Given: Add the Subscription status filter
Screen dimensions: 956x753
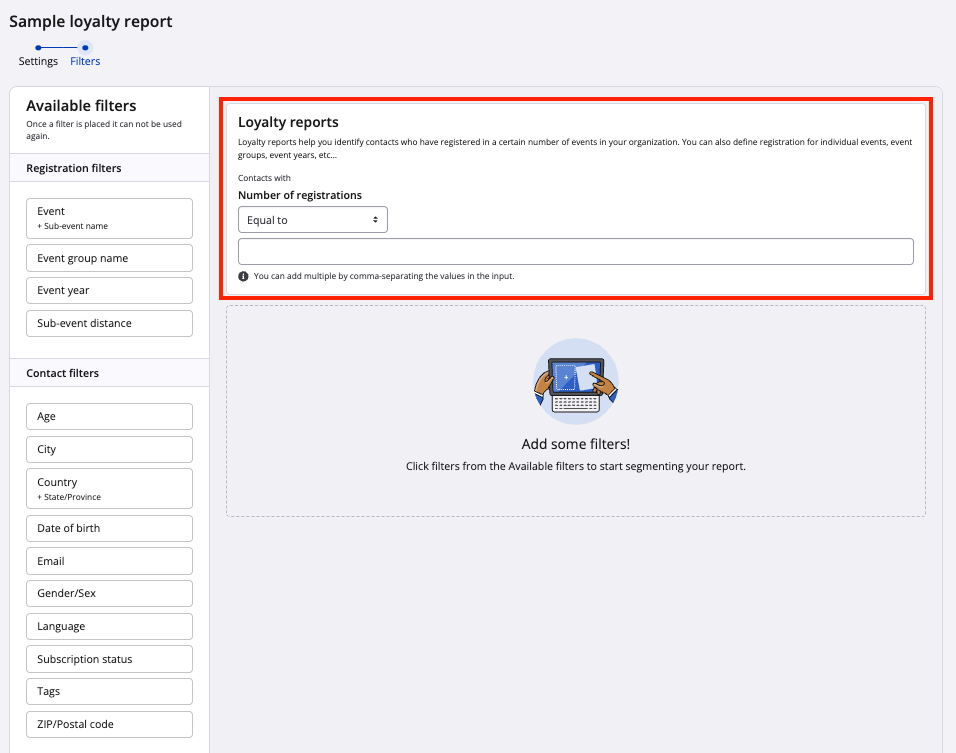Looking at the screenshot, I should point(109,659).
